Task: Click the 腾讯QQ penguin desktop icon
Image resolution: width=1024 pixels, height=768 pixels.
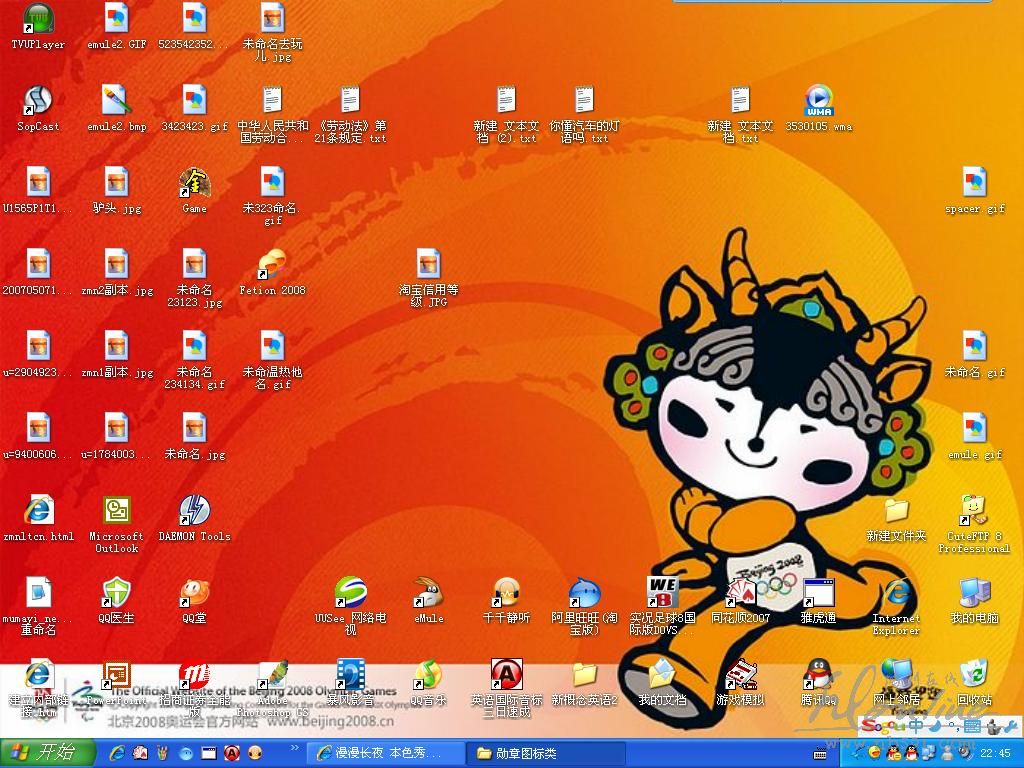Action: click(x=818, y=676)
